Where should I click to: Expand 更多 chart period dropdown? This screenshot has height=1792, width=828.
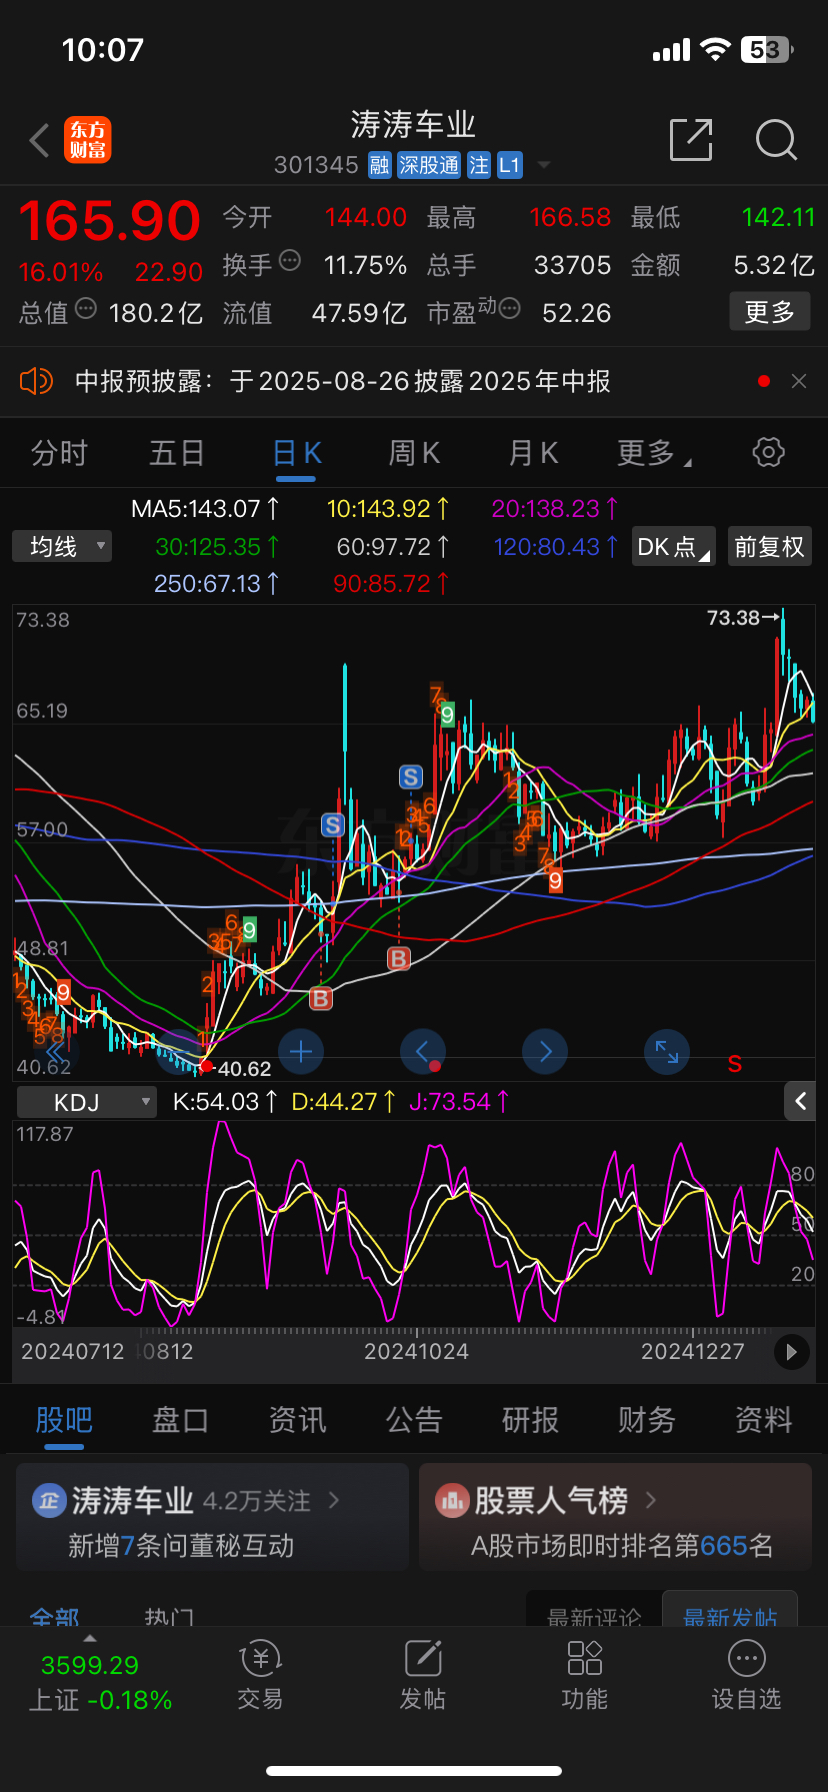pyautogui.click(x=654, y=453)
